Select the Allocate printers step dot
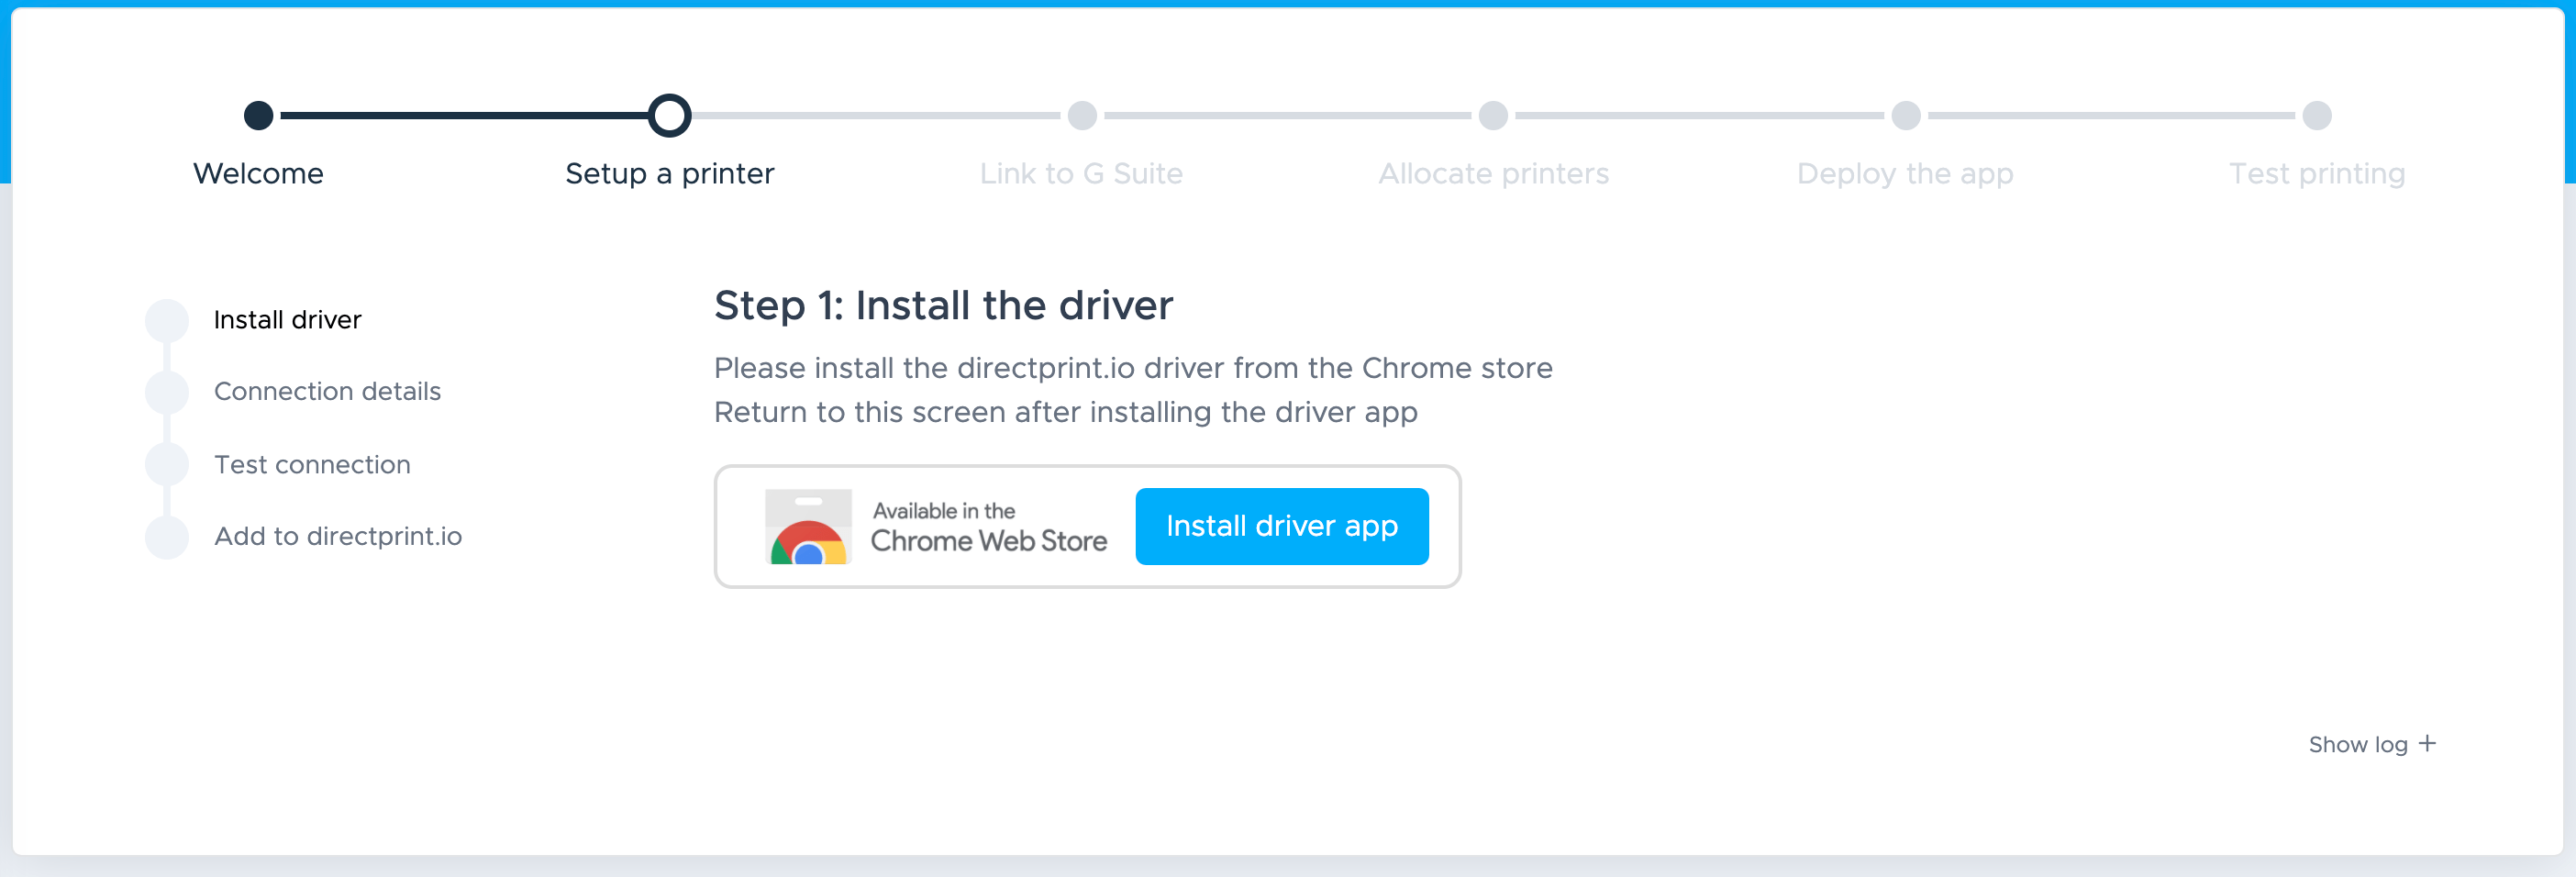 coord(1493,116)
